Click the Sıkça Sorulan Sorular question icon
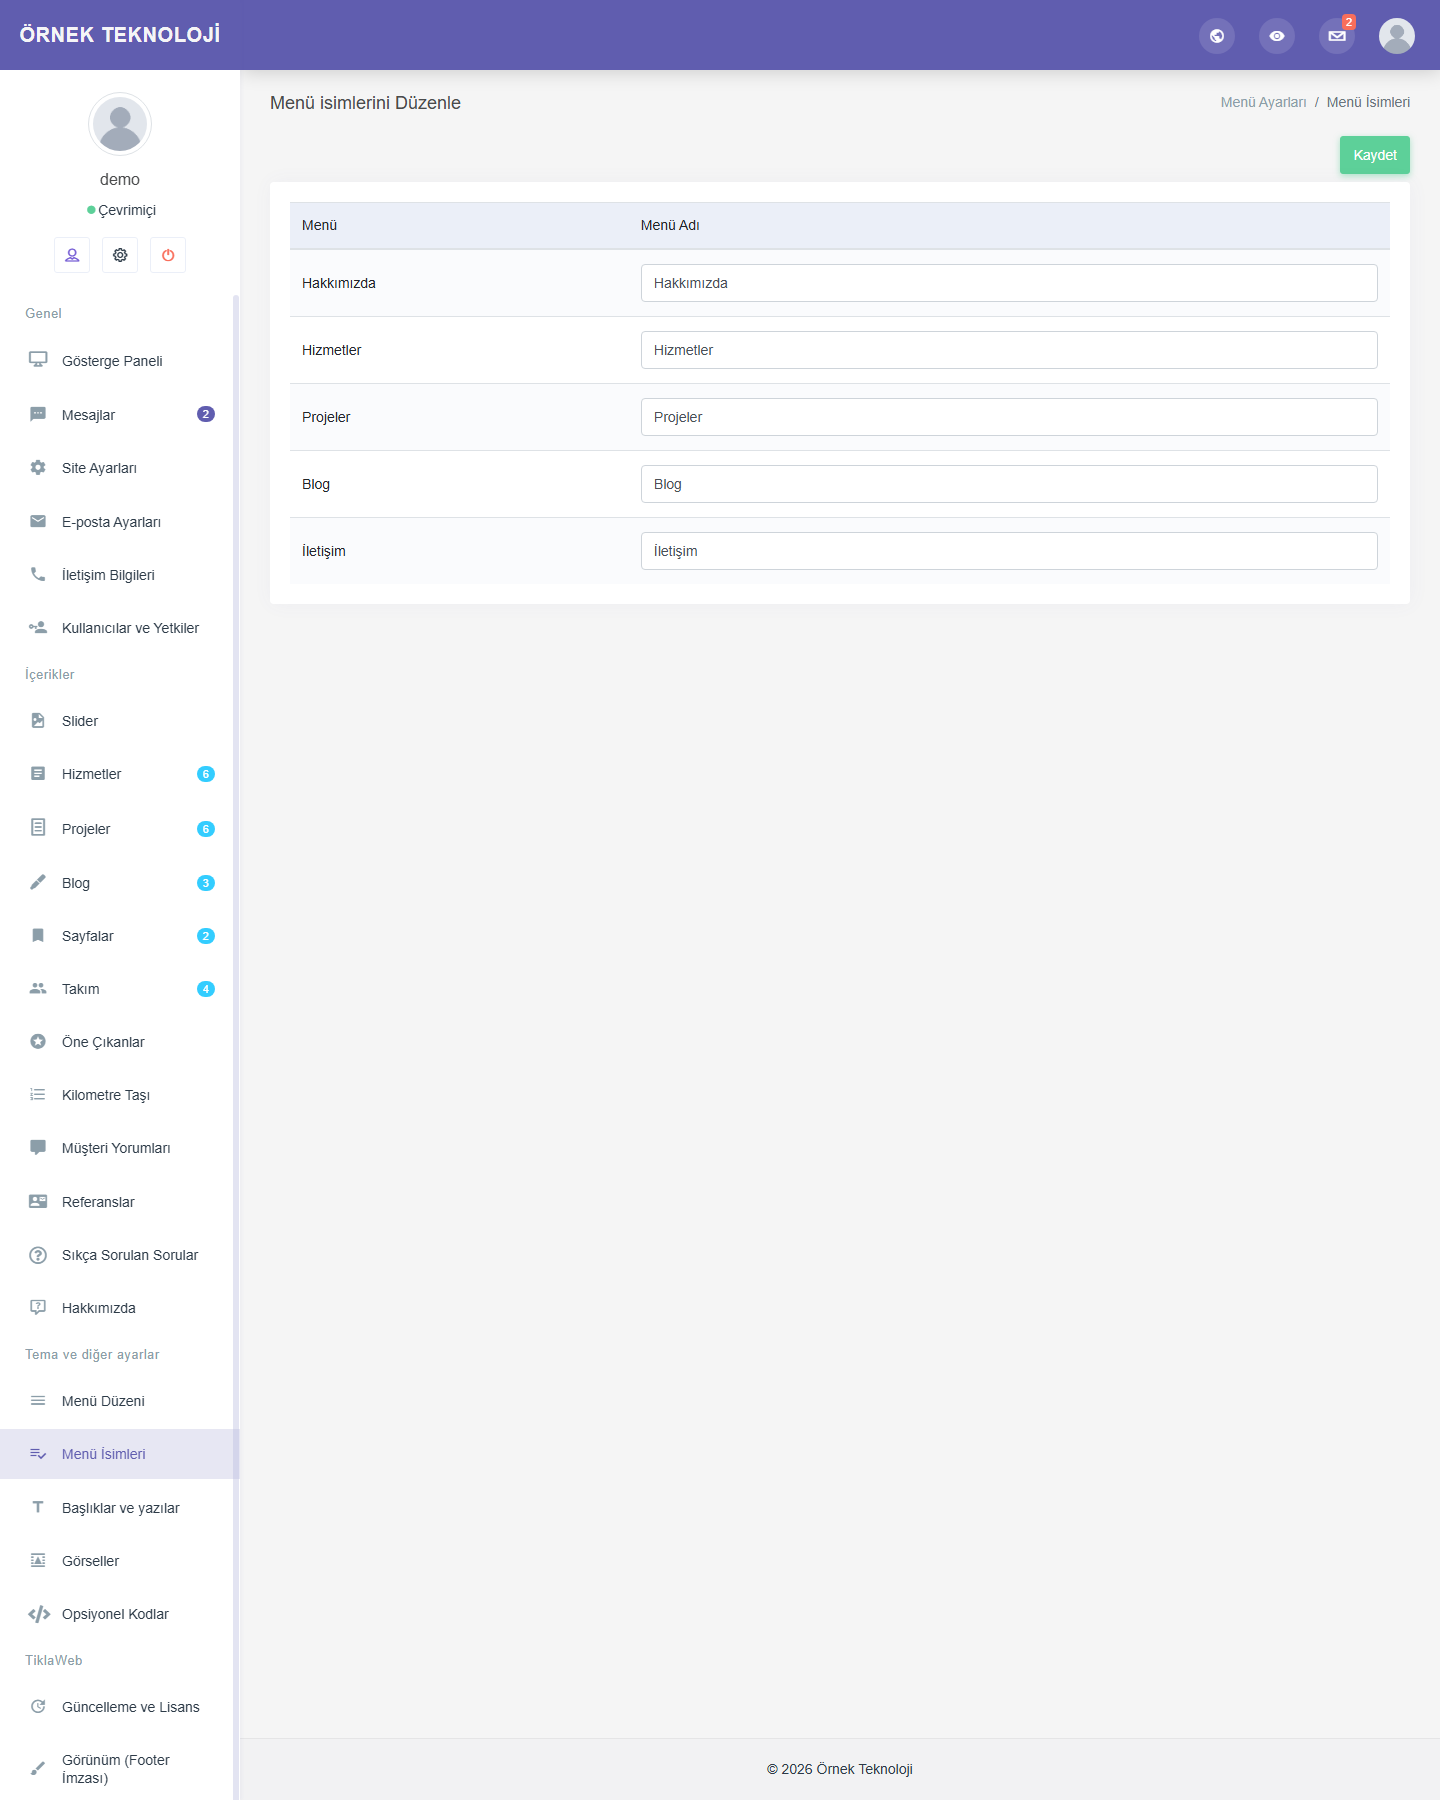This screenshot has height=1800, width=1440. point(38,1255)
